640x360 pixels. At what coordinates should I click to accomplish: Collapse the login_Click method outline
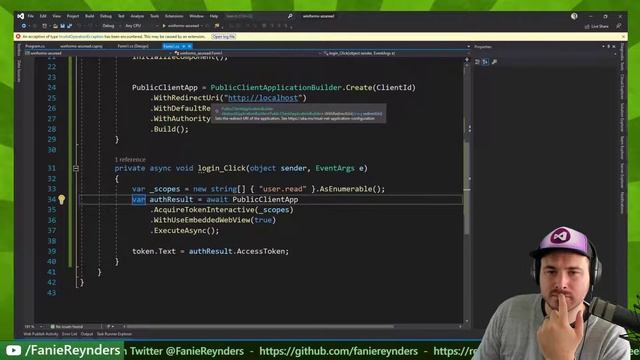pyautogui.click(x=76, y=168)
